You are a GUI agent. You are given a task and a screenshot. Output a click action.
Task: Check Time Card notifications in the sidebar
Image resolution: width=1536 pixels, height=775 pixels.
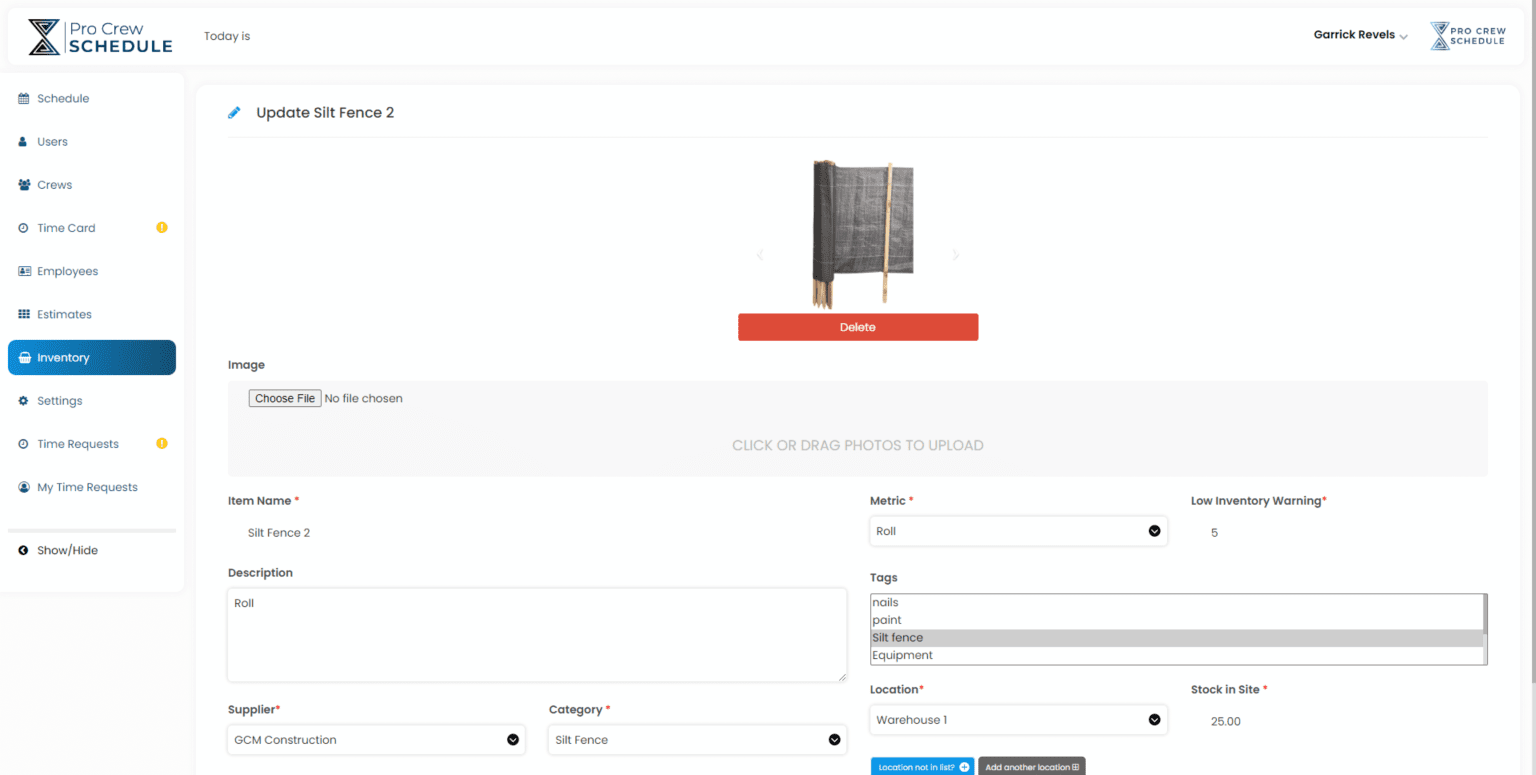[64, 227]
